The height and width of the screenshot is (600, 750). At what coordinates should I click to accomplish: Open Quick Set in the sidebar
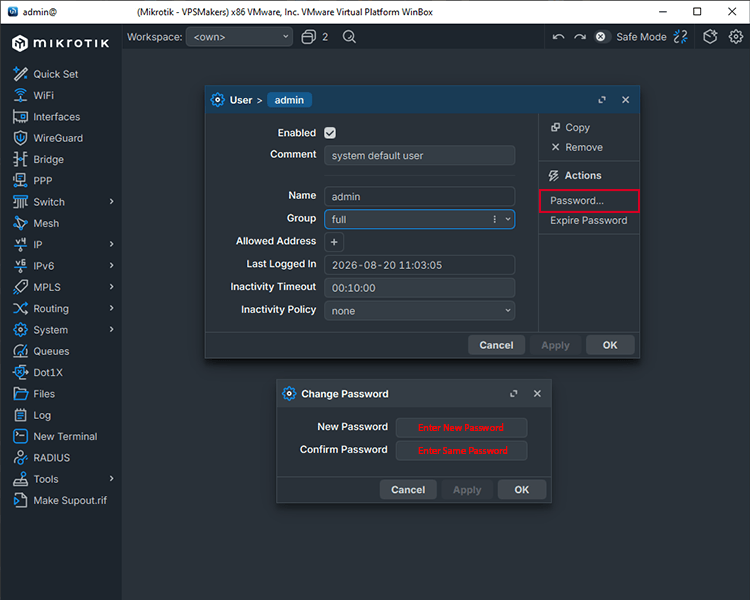click(x=46, y=74)
